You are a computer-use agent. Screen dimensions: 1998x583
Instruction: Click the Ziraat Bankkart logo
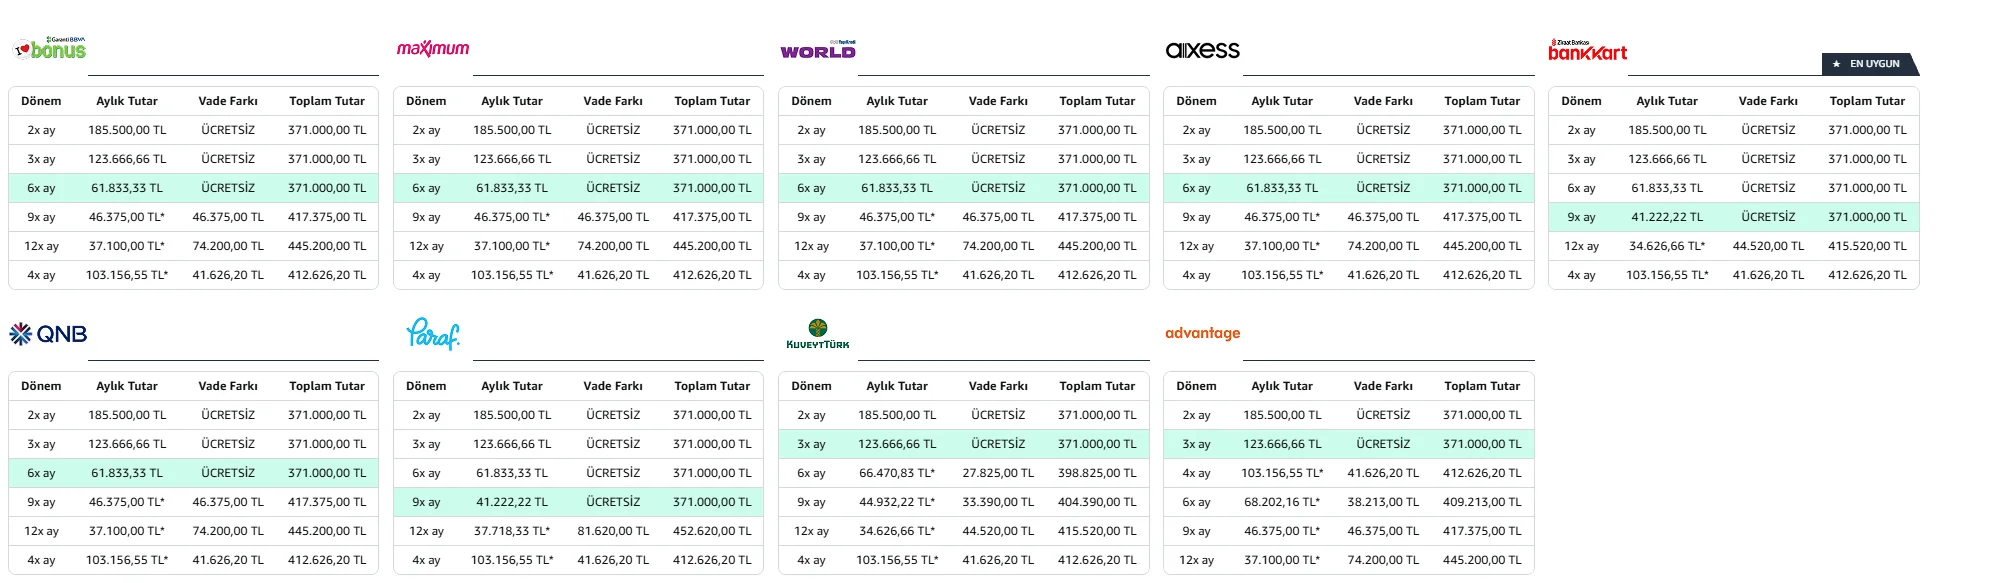tap(1588, 50)
